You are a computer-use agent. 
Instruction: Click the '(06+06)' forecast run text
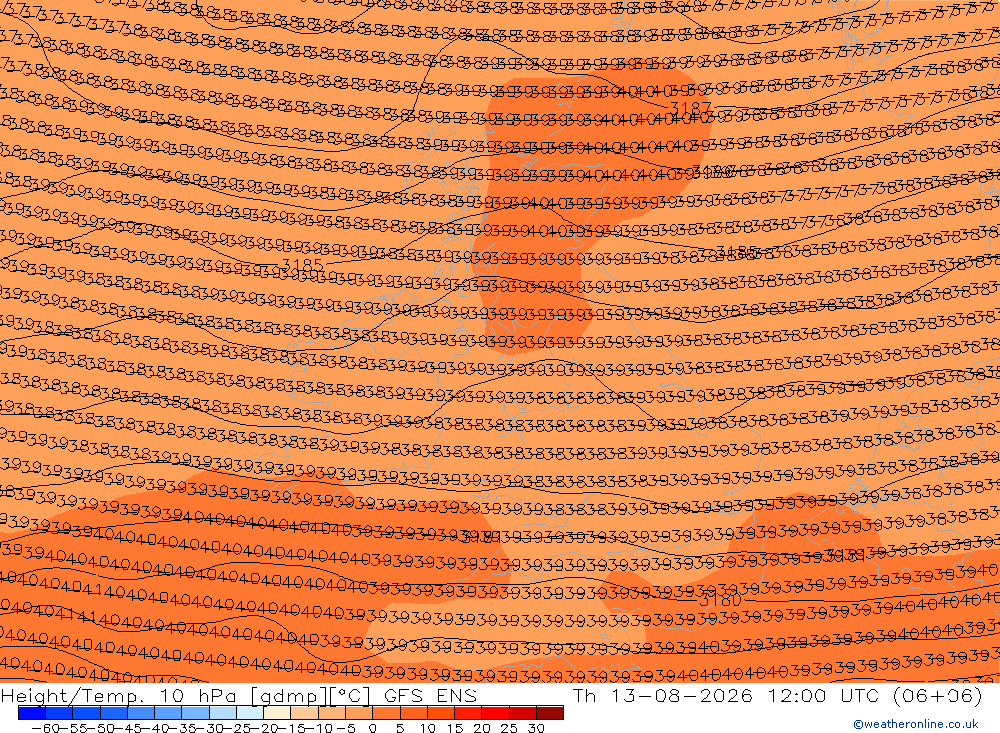click(x=938, y=695)
